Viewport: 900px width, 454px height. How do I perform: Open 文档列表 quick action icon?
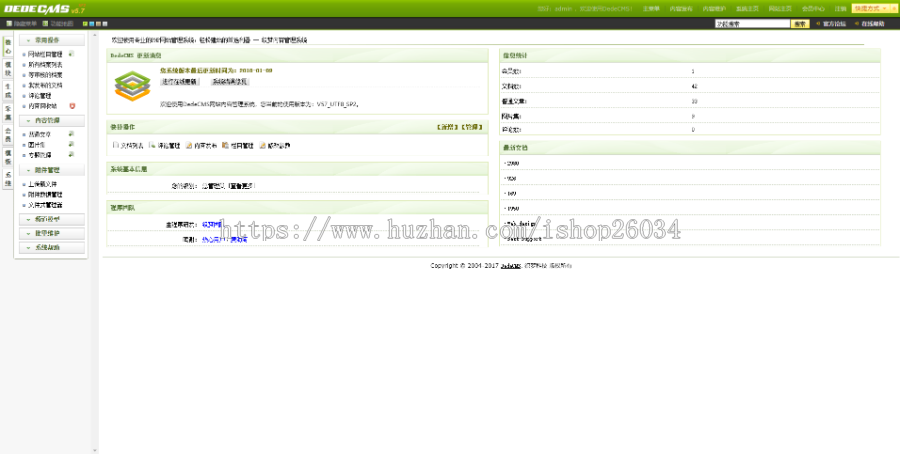click(x=116, y=145)
